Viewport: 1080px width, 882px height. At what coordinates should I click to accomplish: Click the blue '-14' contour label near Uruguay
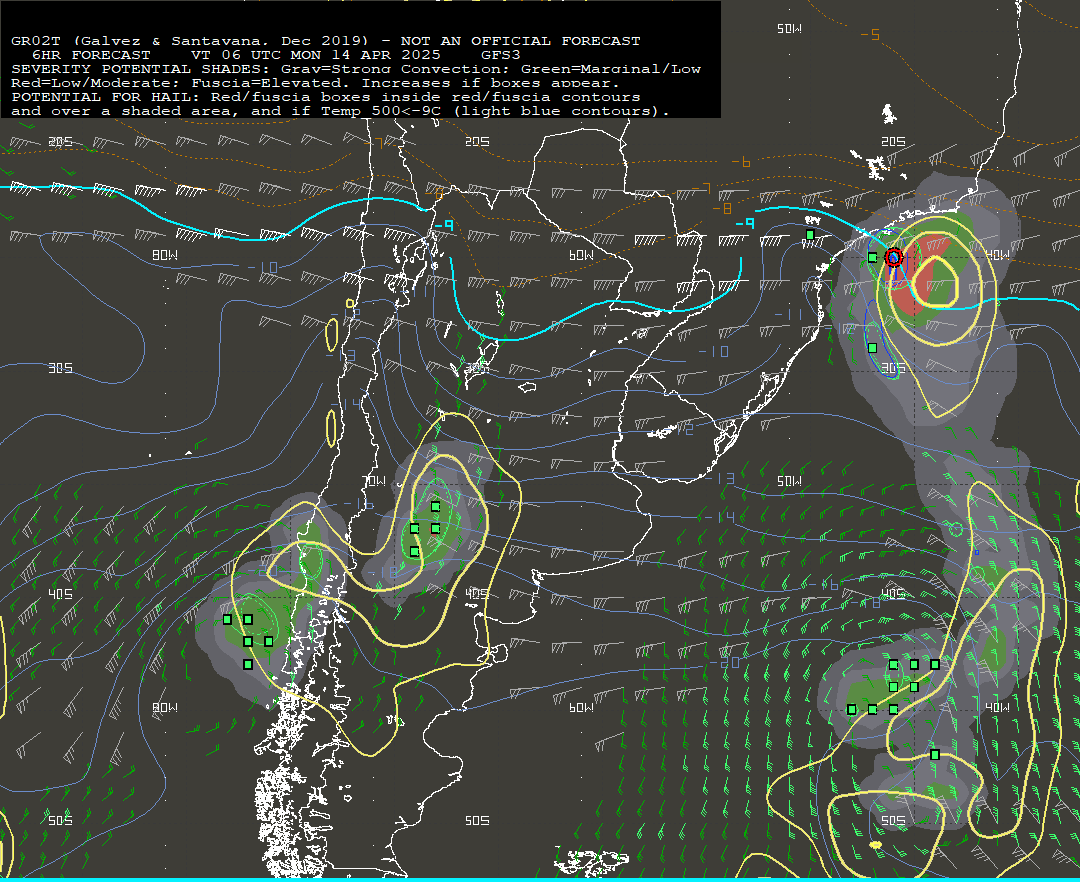720,516
